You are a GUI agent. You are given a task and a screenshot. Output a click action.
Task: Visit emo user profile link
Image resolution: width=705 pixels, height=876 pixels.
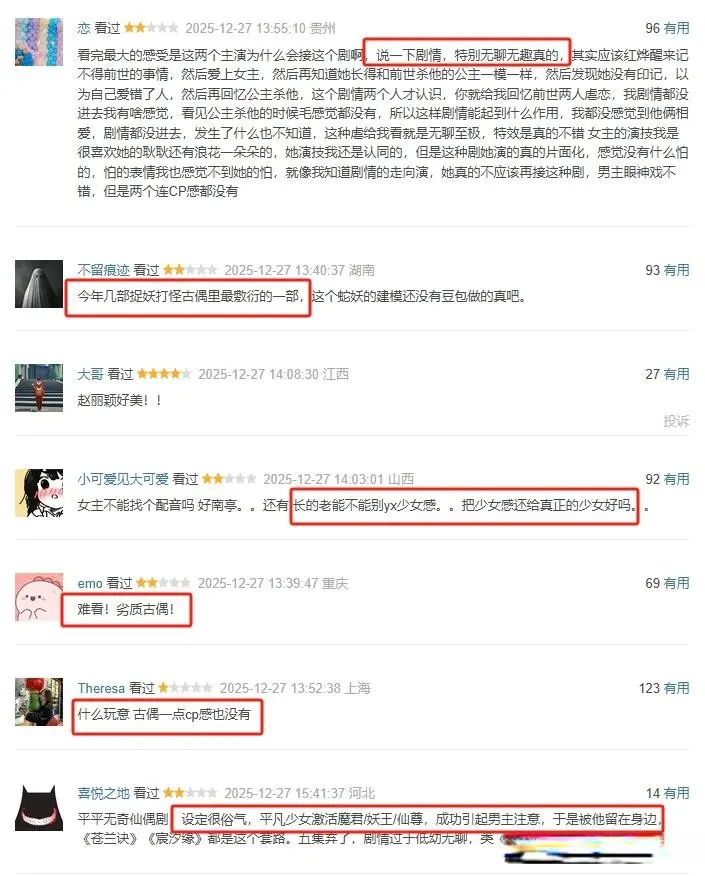pyautogui.click(x=90, y=583)
